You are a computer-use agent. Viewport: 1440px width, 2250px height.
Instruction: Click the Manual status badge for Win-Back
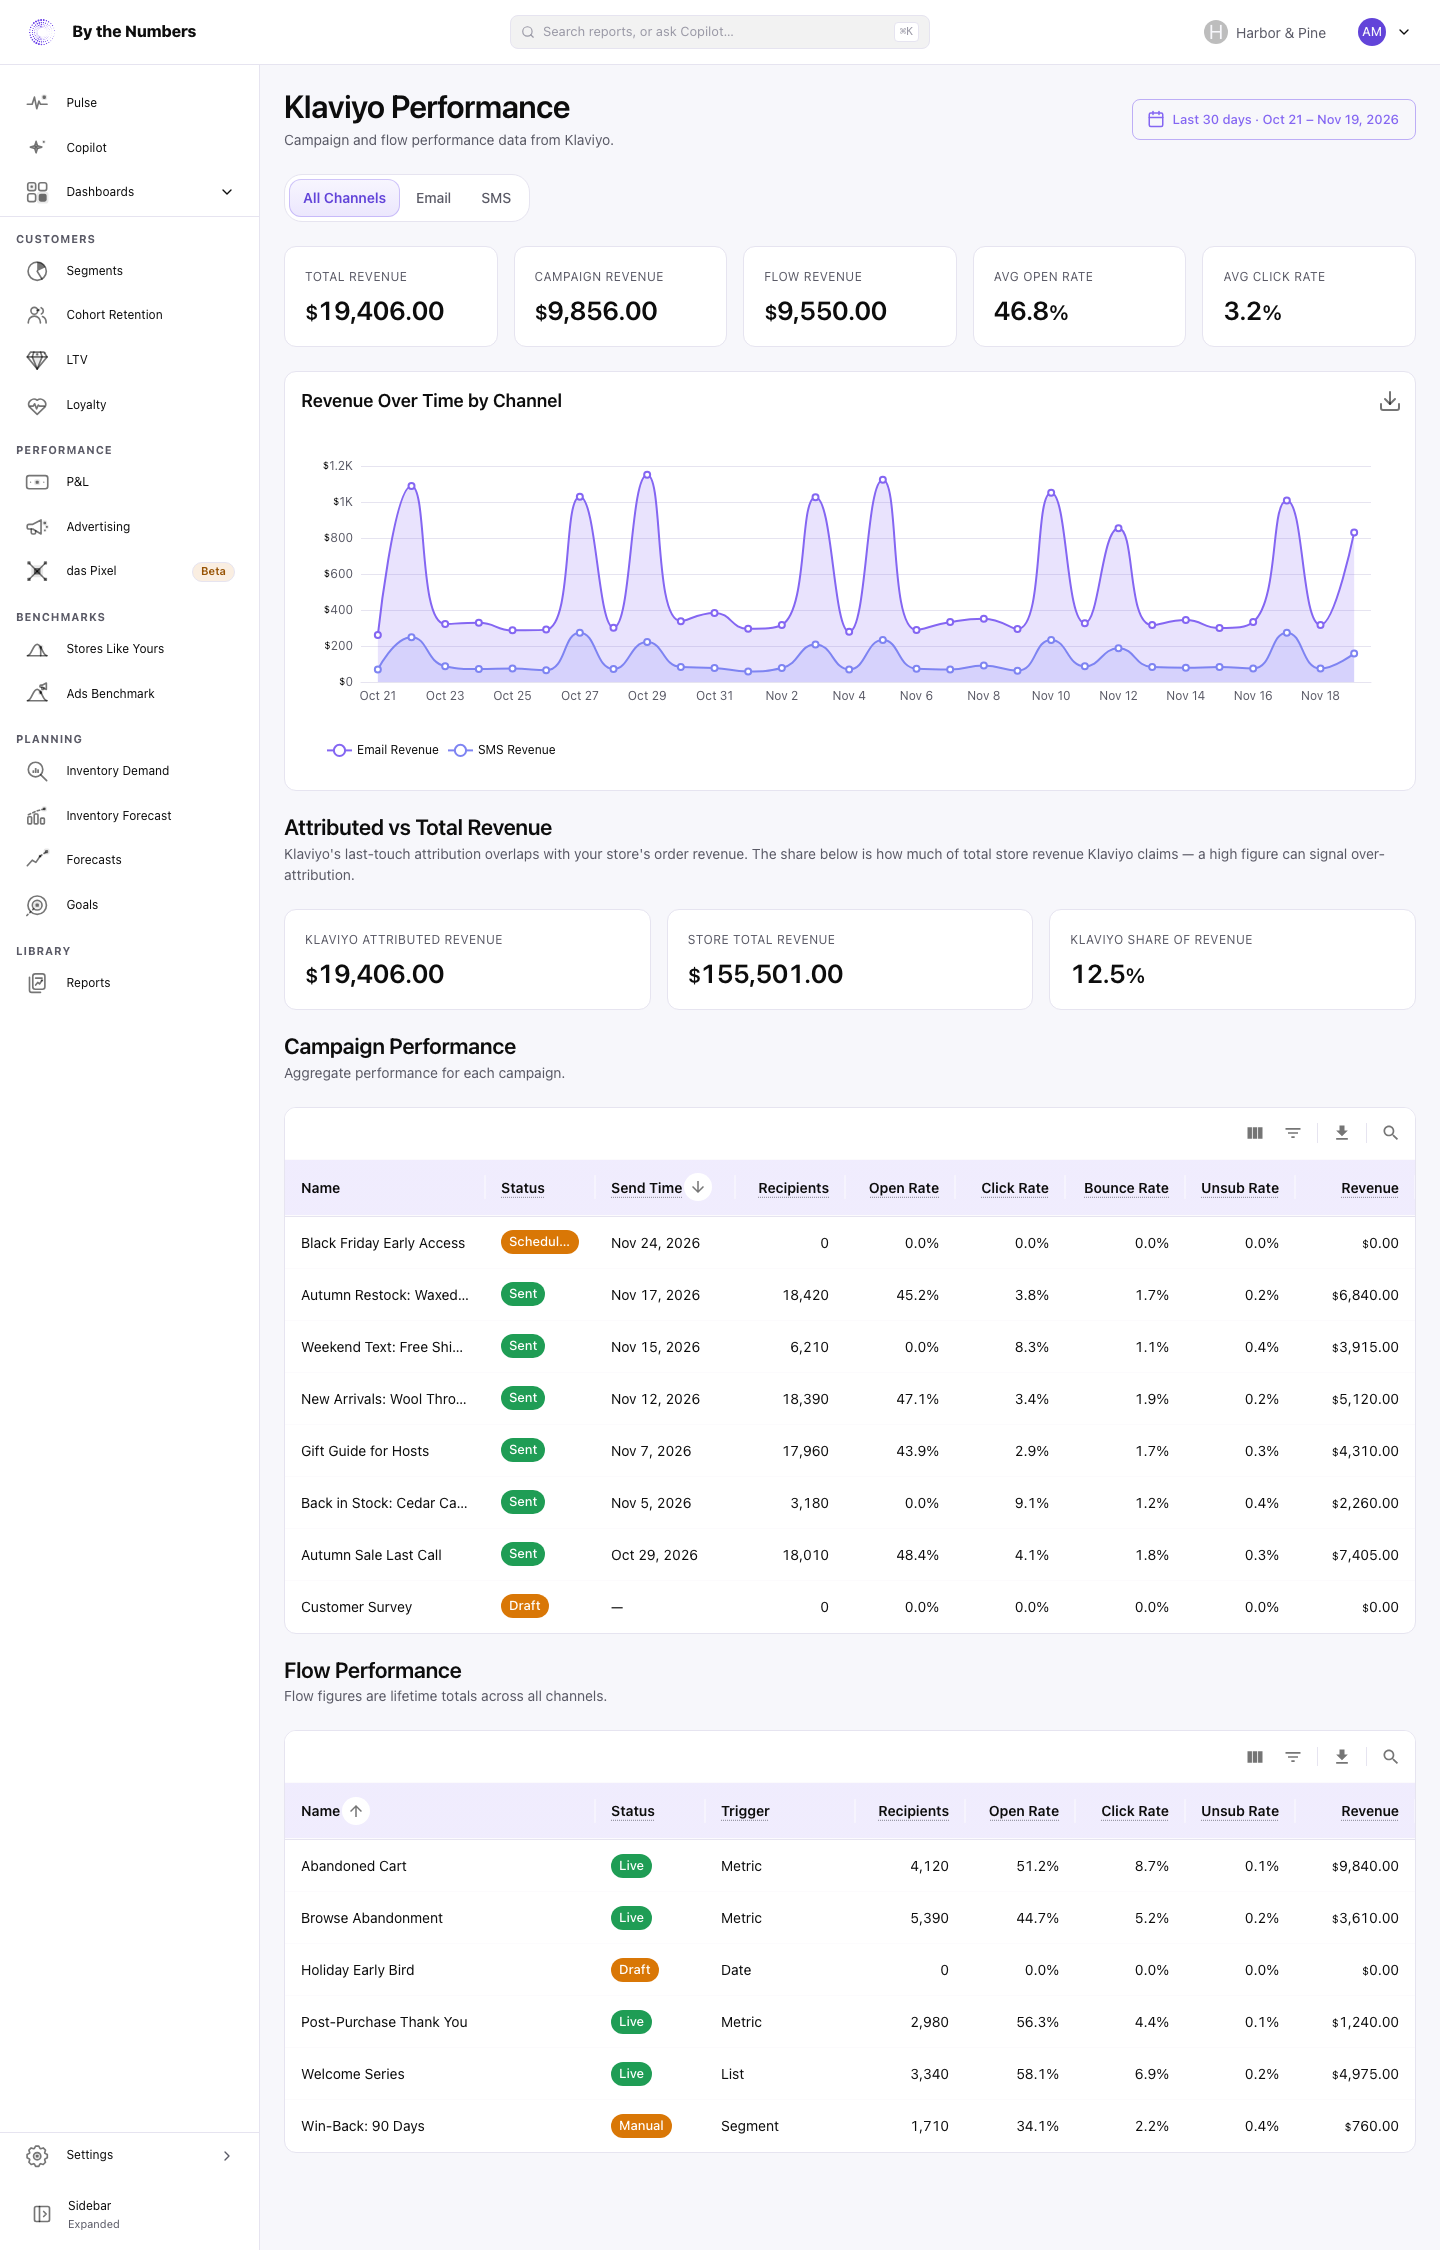(641, 2126)
